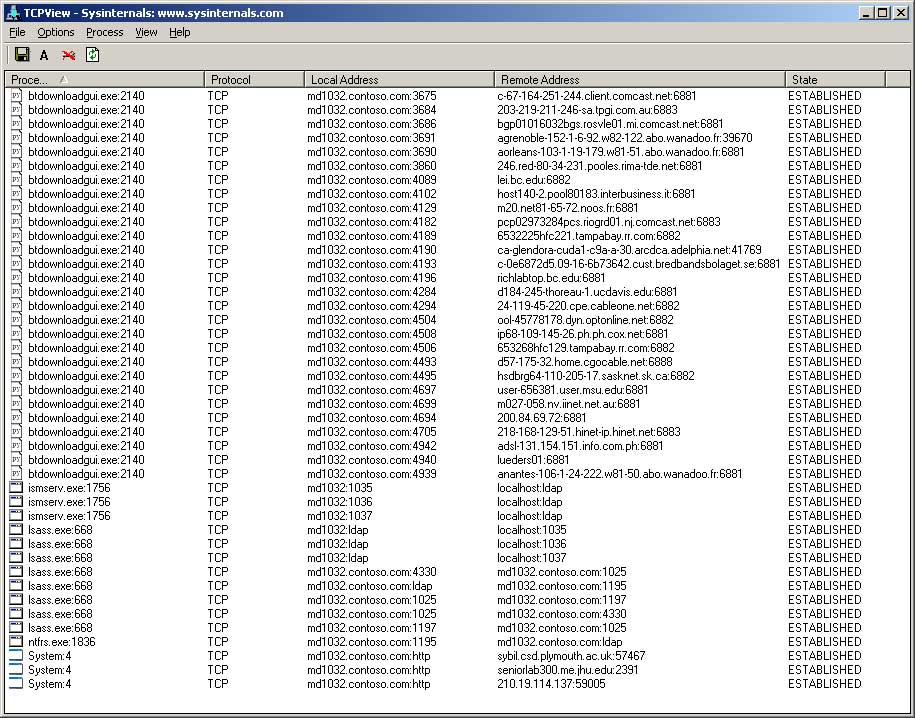Image resolution: width=915 pixels, height=718 pixels.
Task: Select the bgp01016032bgs.rosvle01.mi.comcast.net:6881 entry
Action: pos(610,124)
